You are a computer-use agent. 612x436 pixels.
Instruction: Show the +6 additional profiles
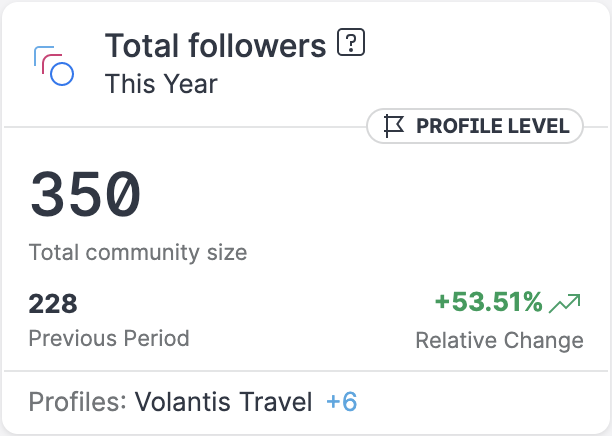pyautogui.click(x=342, y=402)
